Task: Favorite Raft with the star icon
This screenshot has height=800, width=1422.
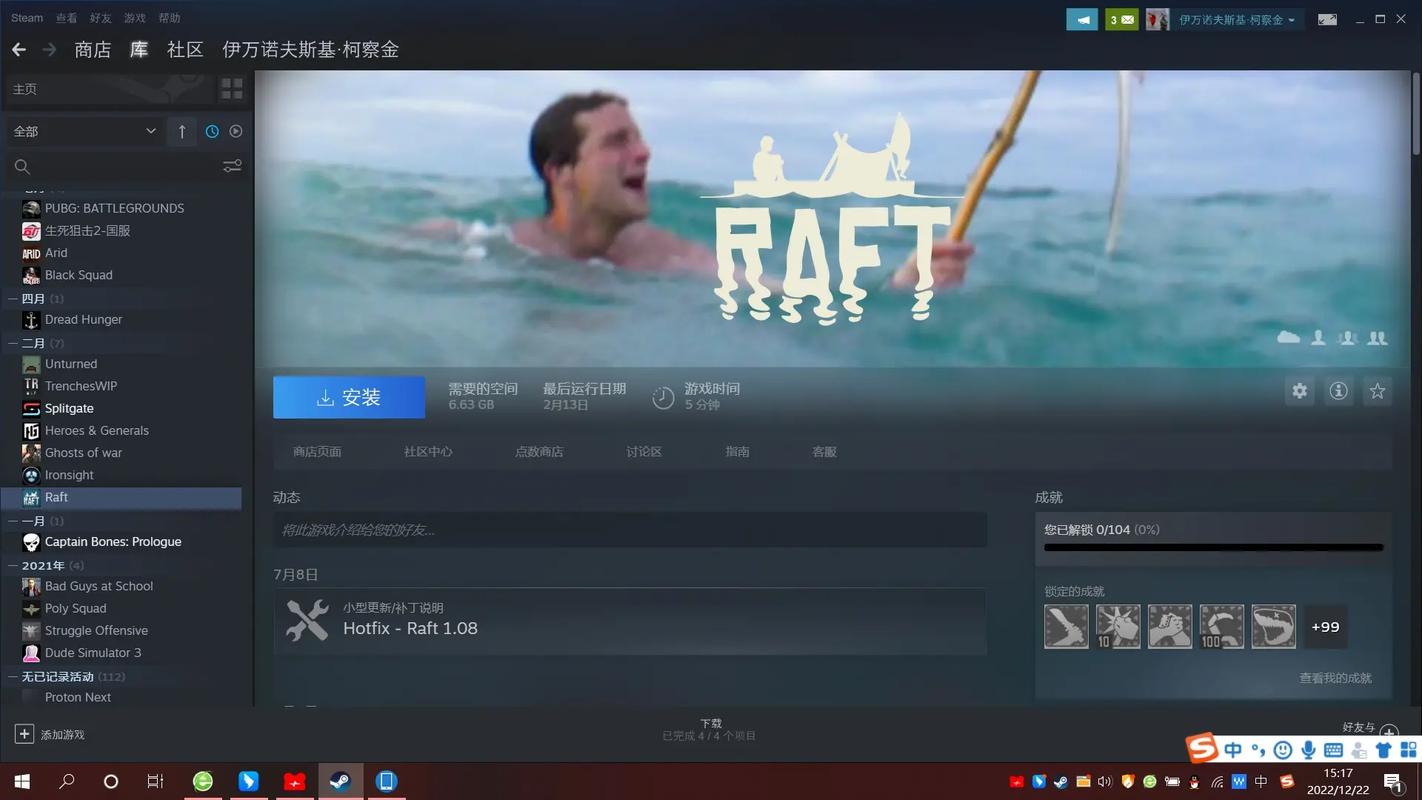Action: pyautogui.click(x=1377, y=391)
